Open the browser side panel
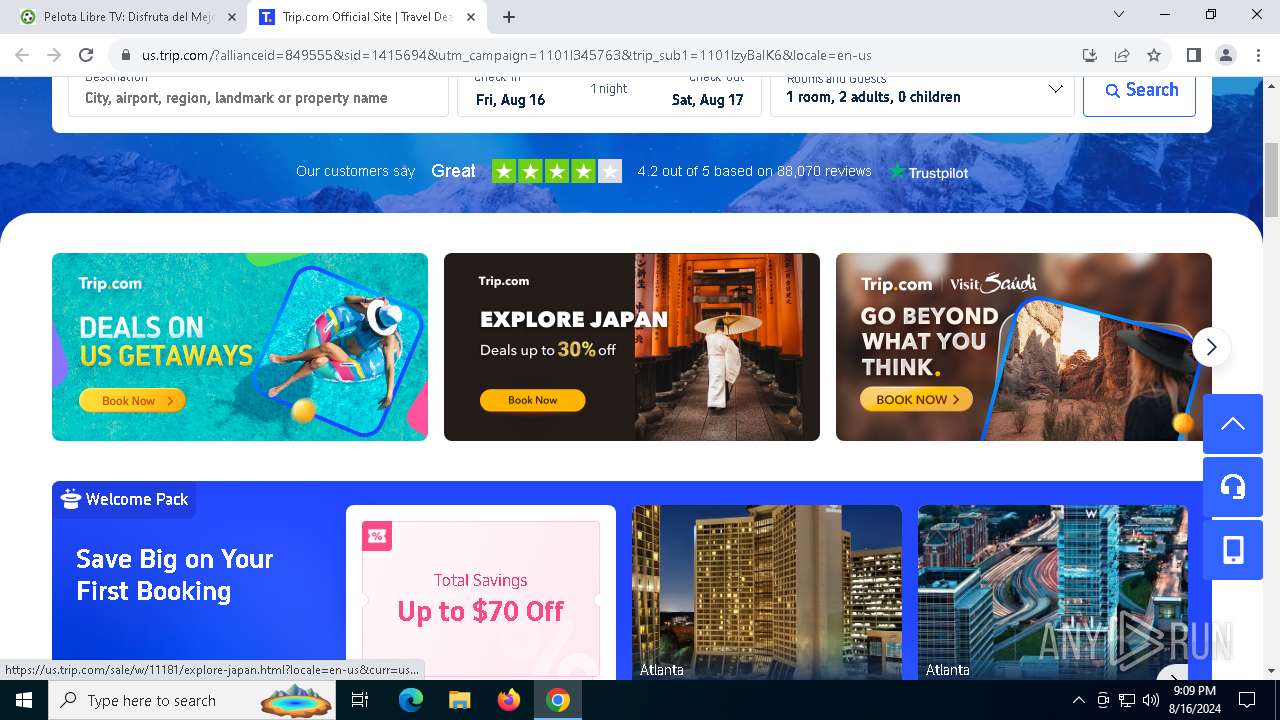 click(x=1193, y=55)
